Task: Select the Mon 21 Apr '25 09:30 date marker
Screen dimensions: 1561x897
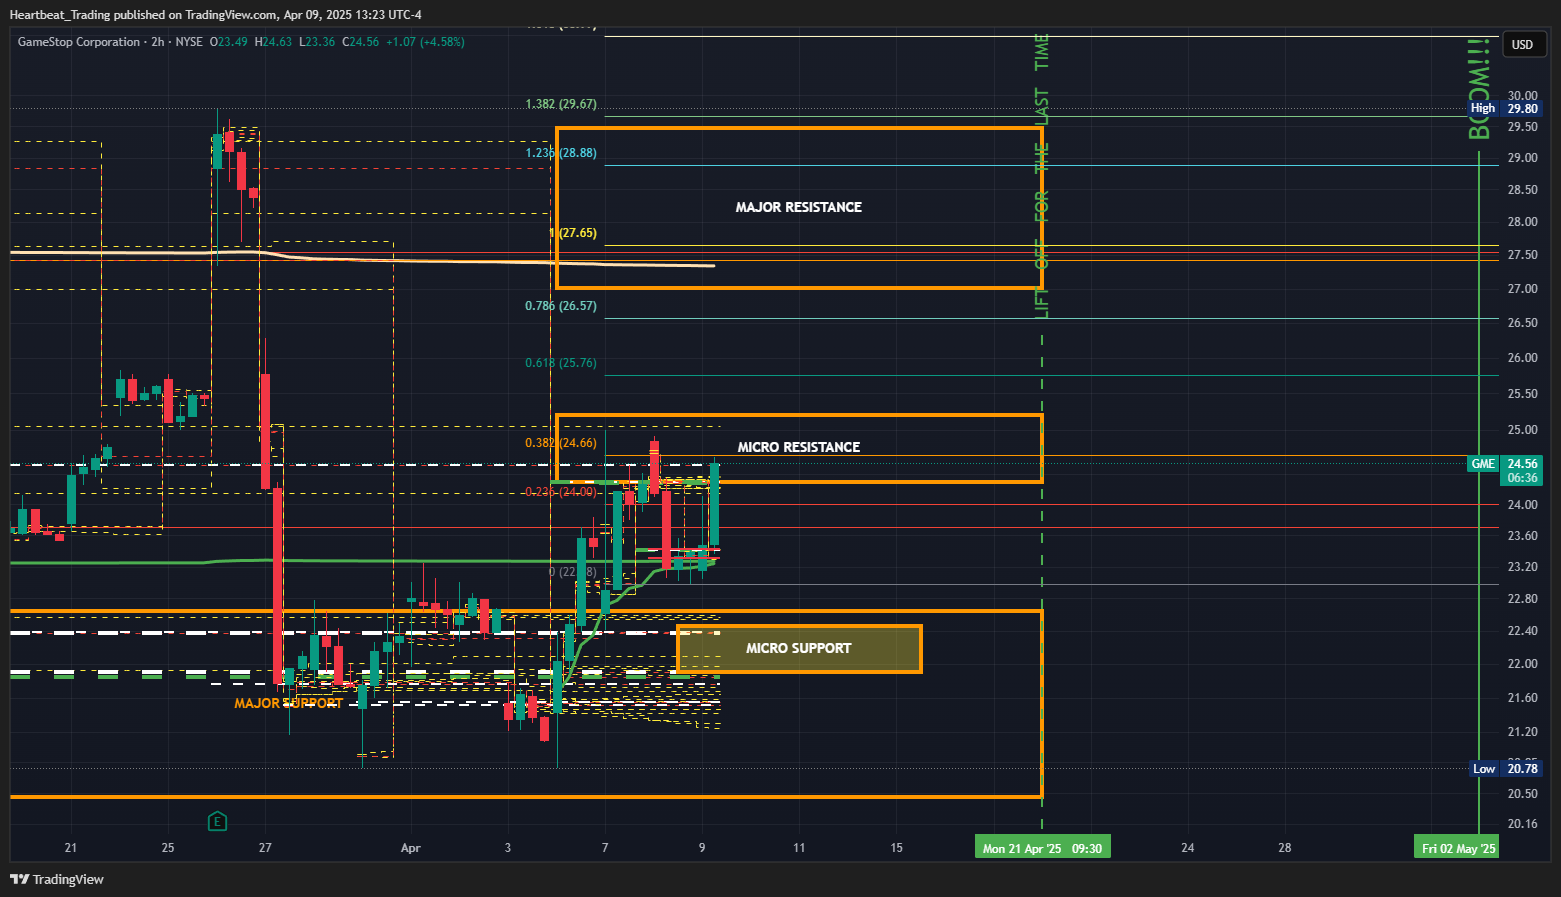Action: [x=1042, y=848]
